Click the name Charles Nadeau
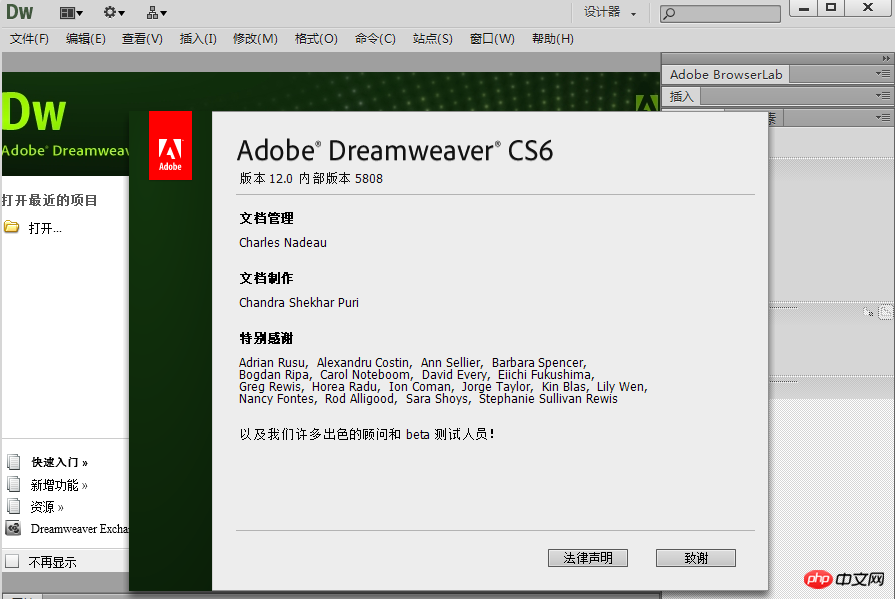The image size is (895, 599). pyautogui.click(x=283, y=243)
